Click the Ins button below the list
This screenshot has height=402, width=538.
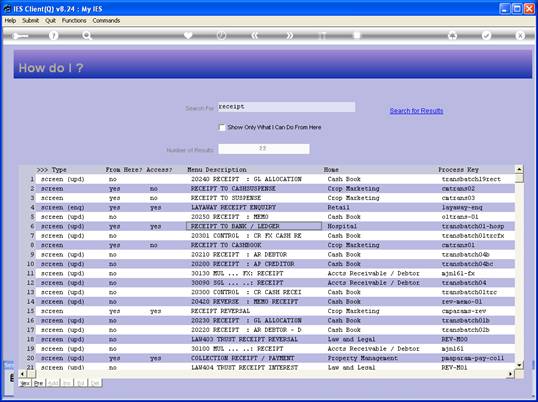click(x=67, y=383)
